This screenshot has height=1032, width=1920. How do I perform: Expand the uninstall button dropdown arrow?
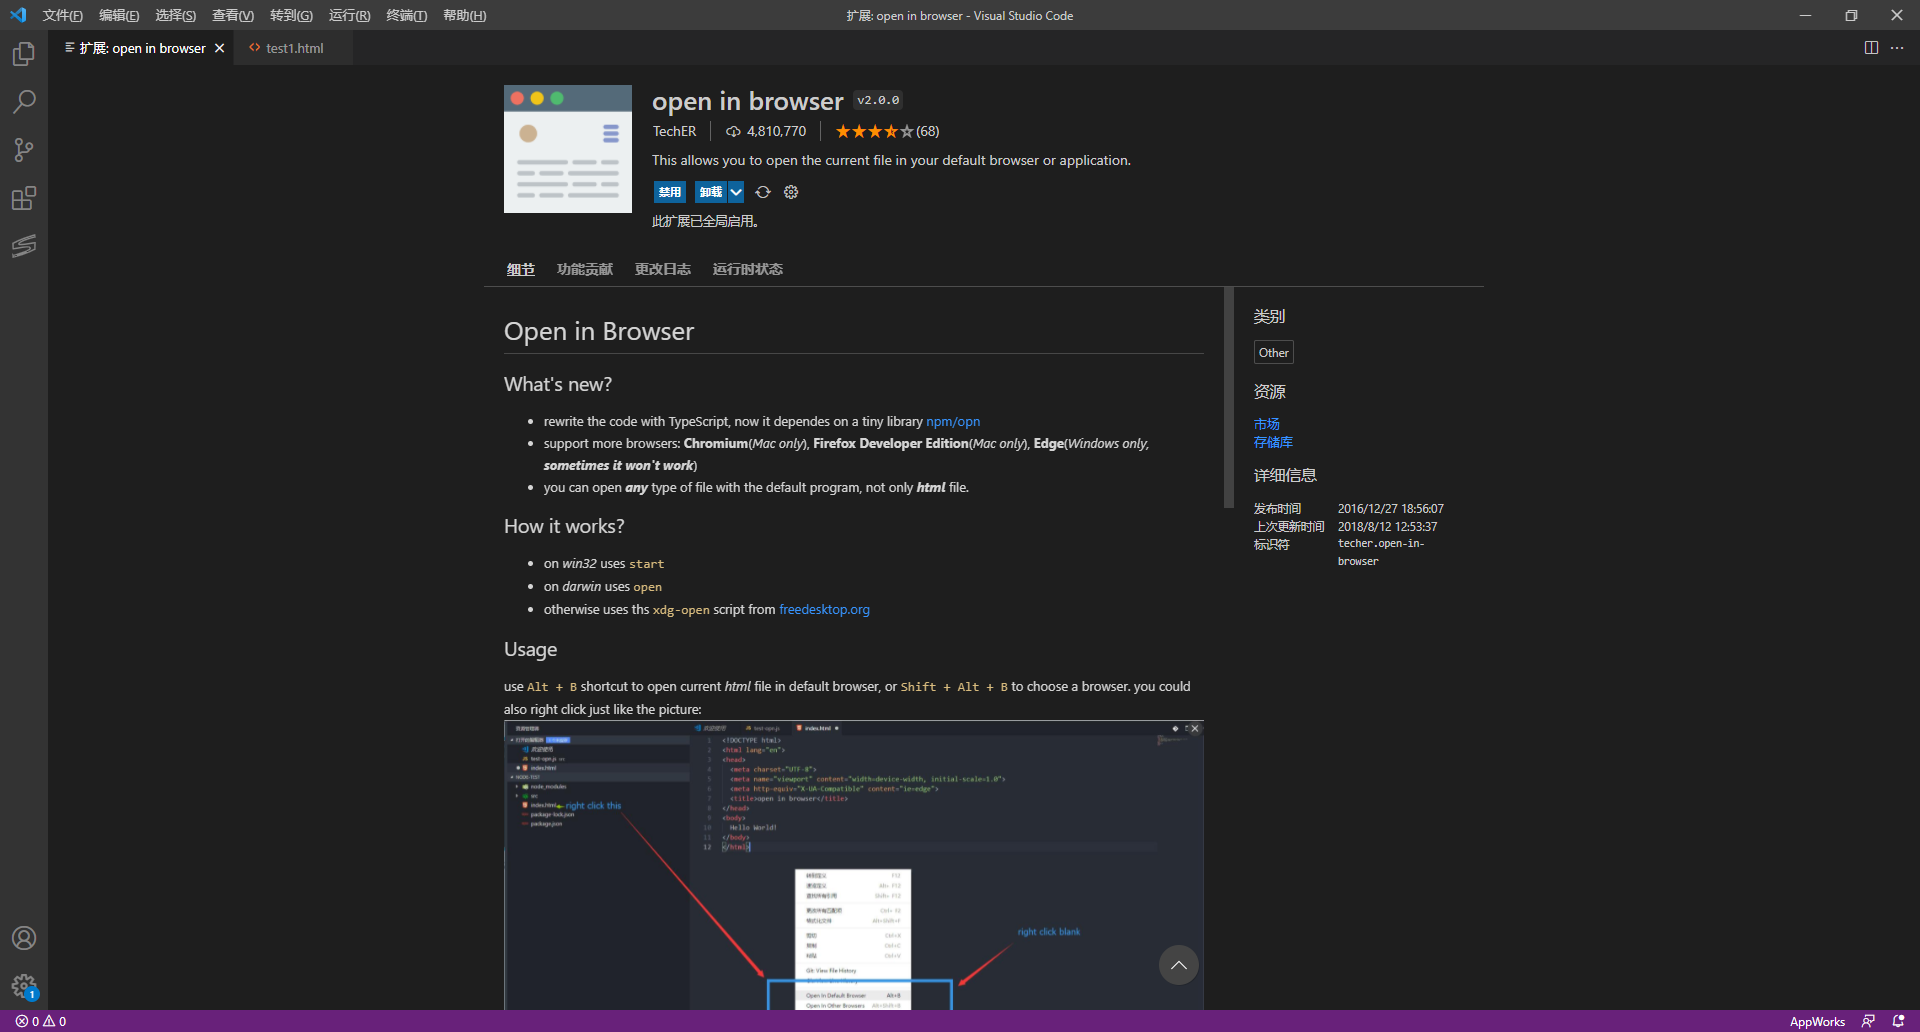(x=736, y=192)
